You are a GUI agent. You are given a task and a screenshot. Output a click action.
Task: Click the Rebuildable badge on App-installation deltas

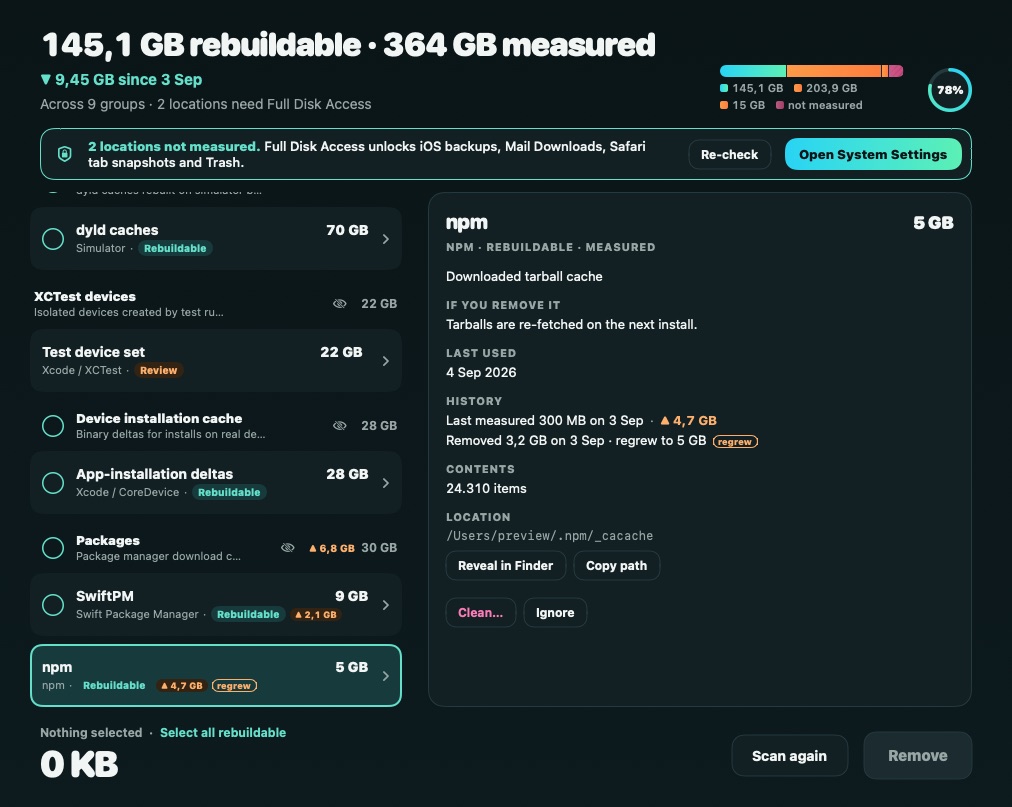pyautogui.click(x=229, y=492)
